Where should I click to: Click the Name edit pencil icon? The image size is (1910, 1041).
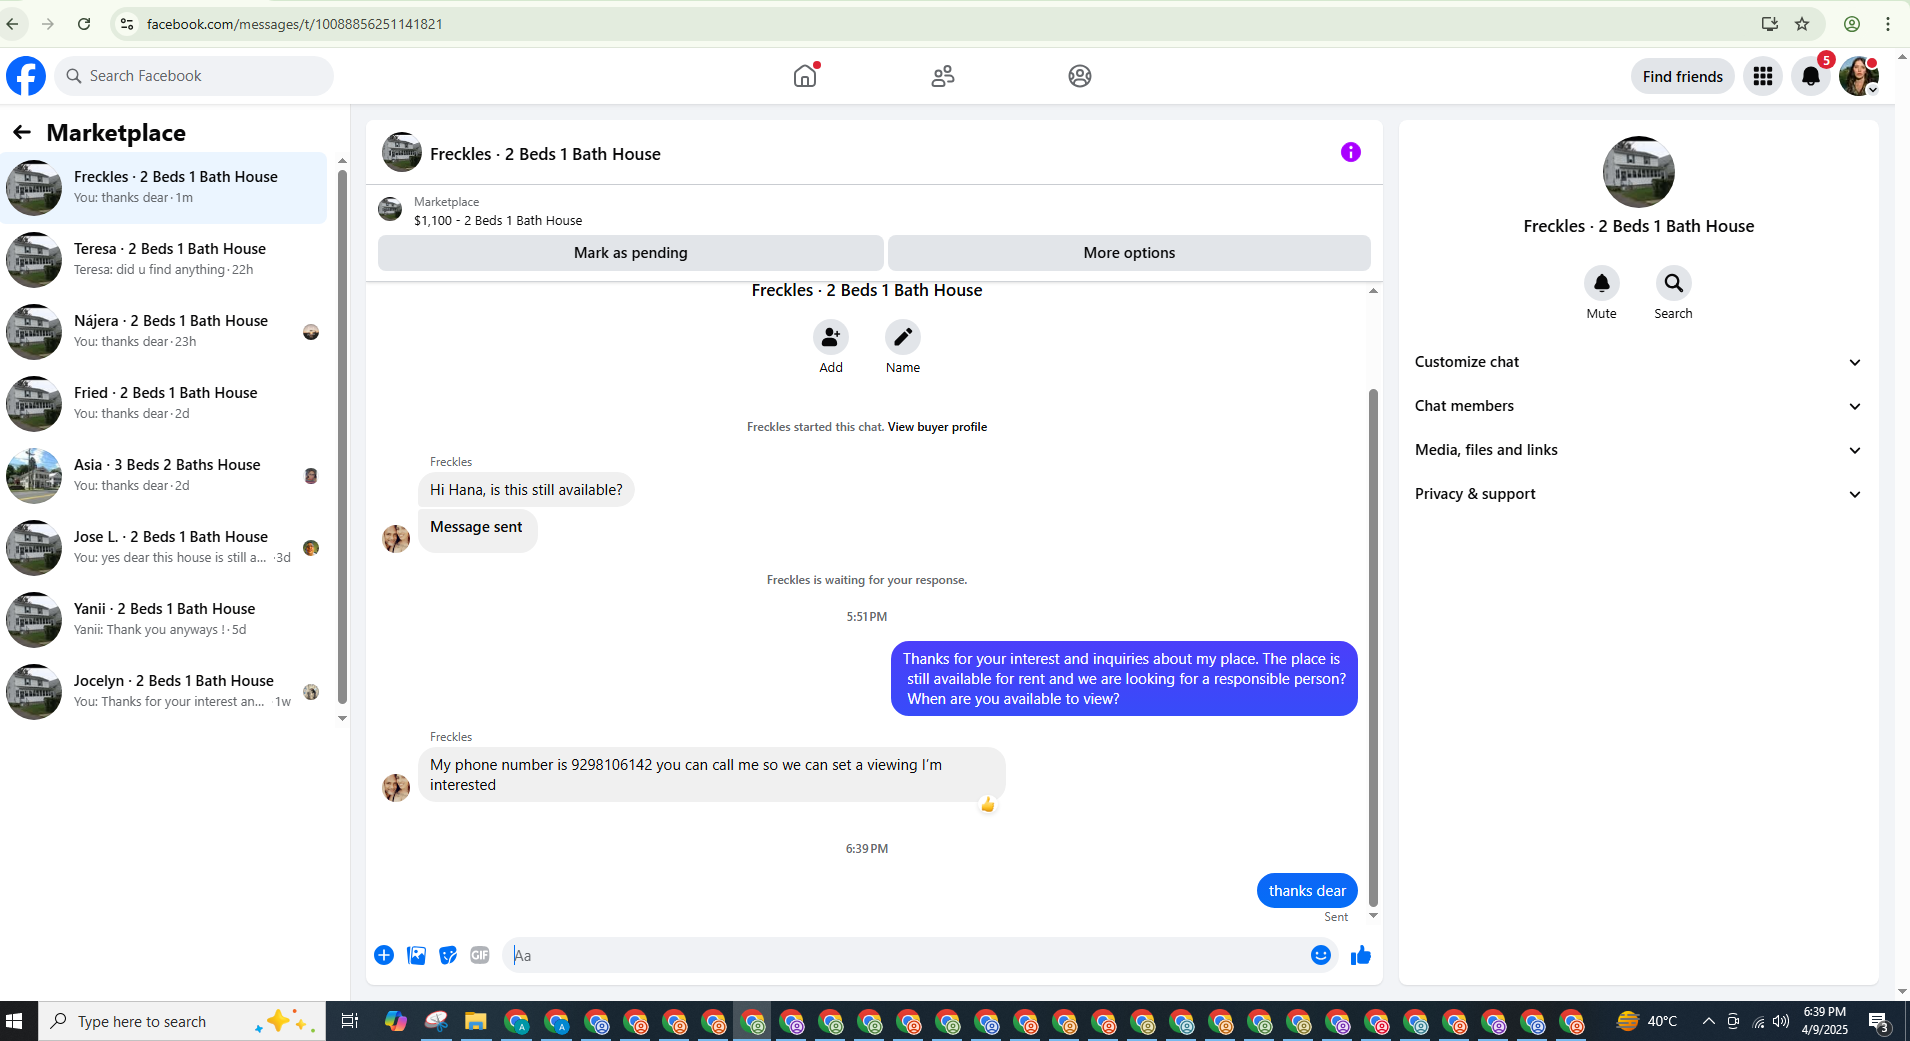[x=903, y=337]
